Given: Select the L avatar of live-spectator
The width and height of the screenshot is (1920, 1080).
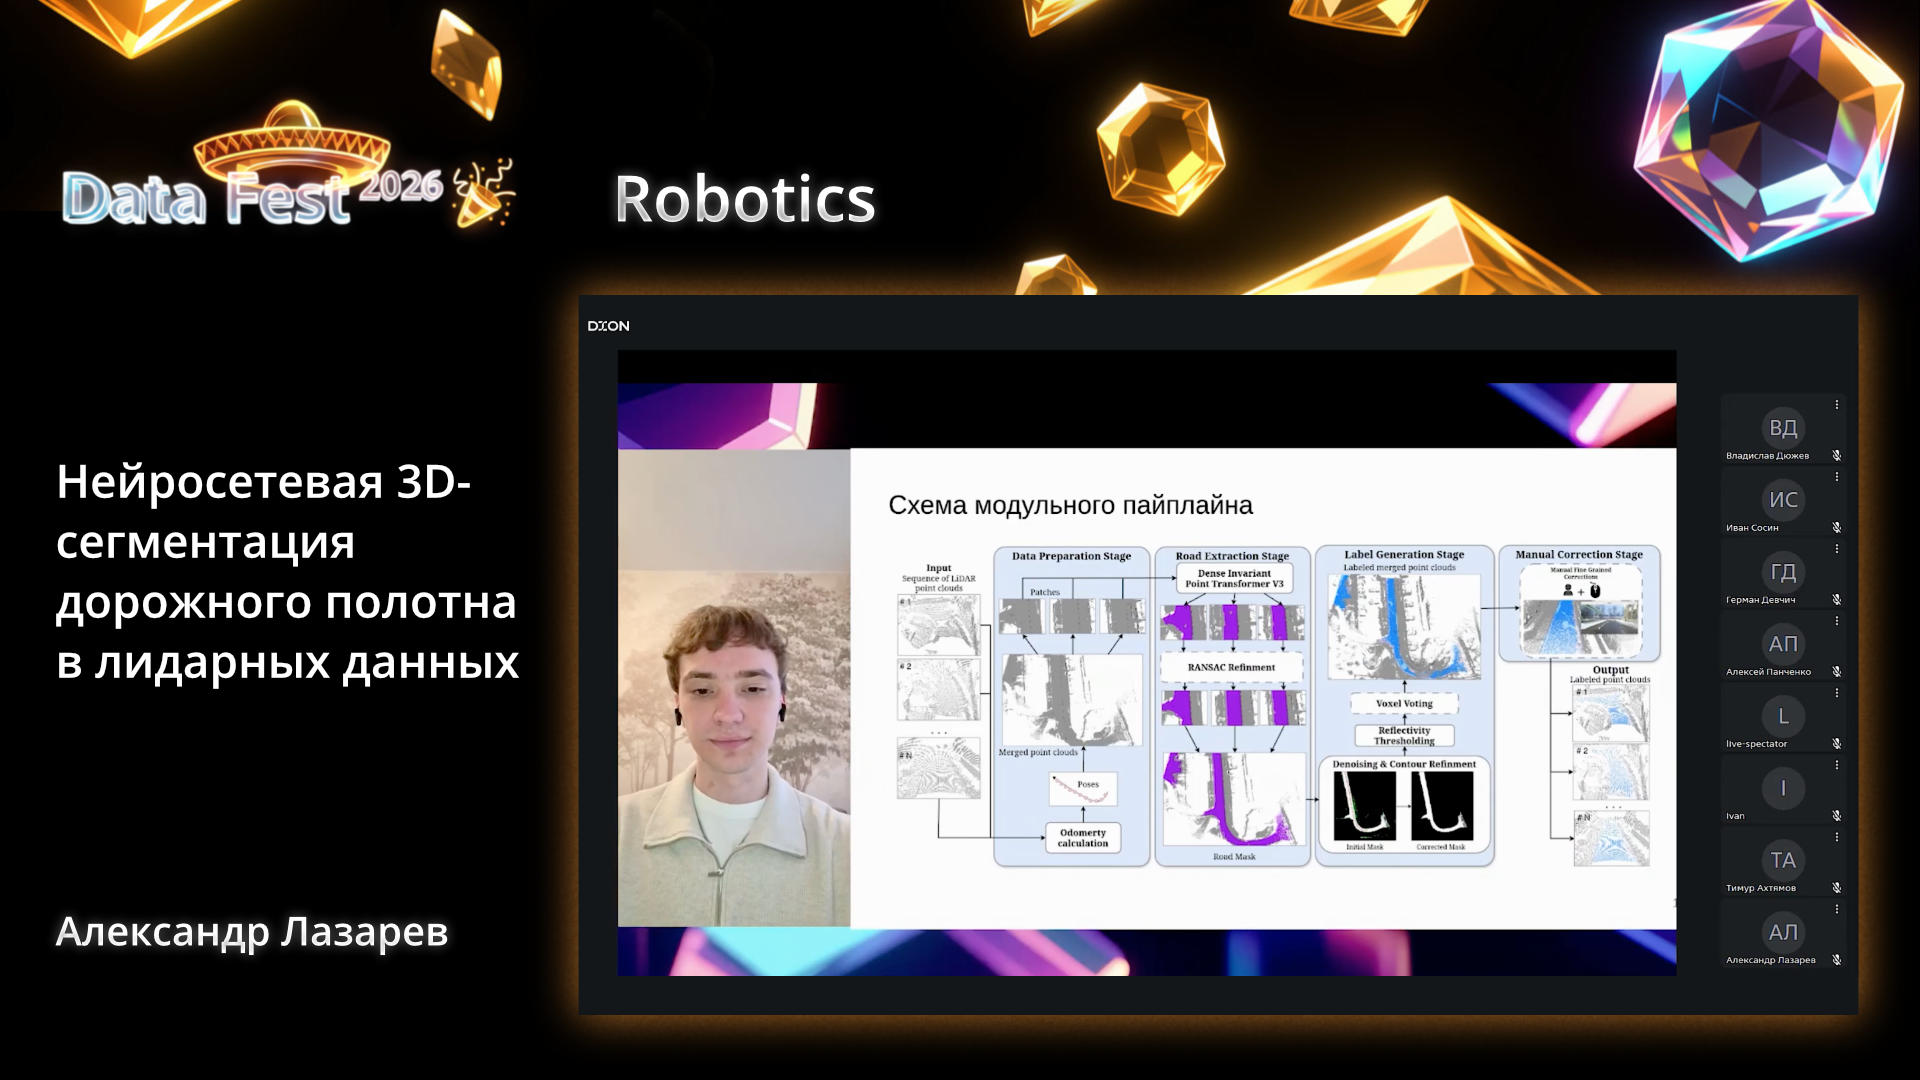Looking at the screenshot, I should pyautogui.click(x=1783, y=716).
